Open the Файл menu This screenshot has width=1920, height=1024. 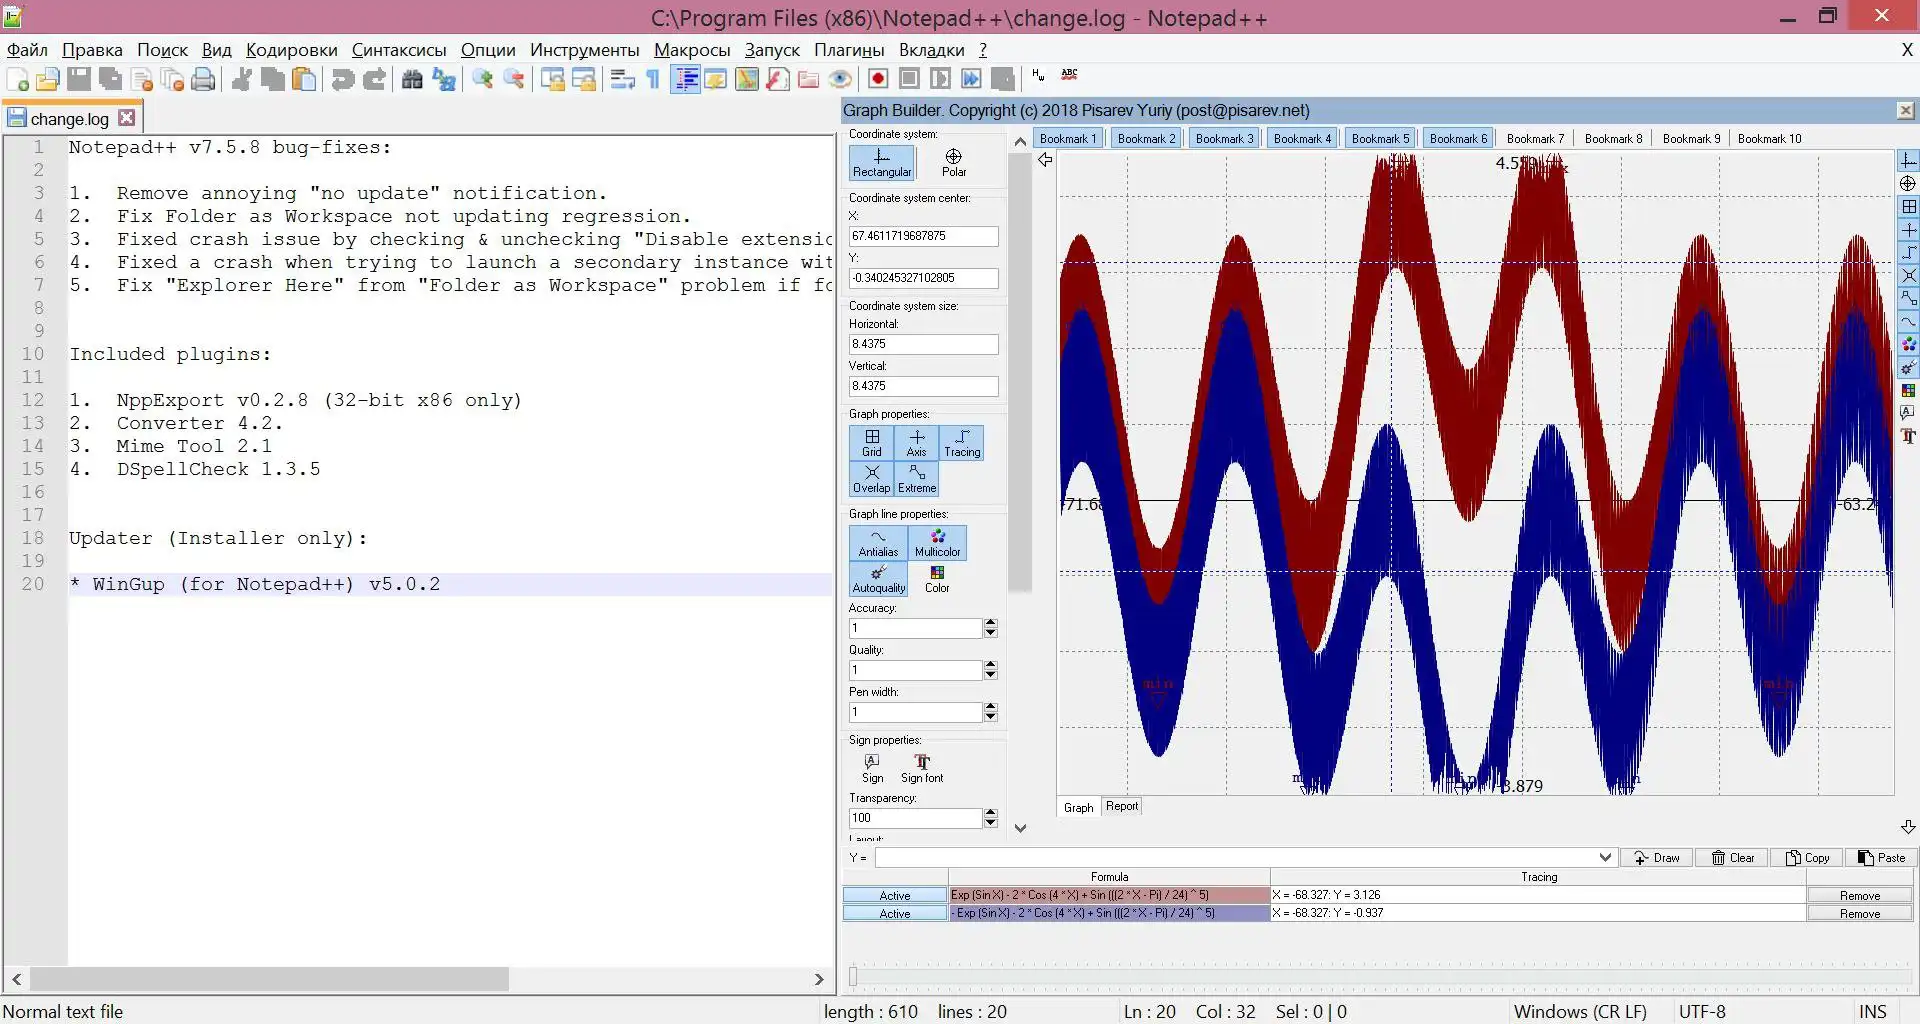point(27,50)
